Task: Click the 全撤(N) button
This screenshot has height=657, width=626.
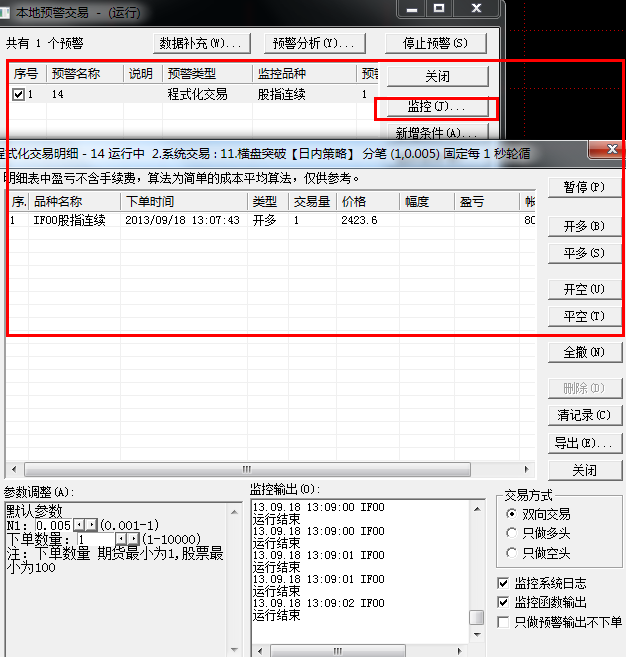Action: [584, 352]
